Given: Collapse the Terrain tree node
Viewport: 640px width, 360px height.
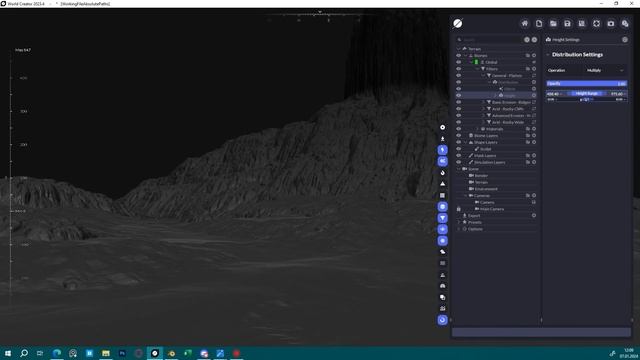Looking at the screenshot, I should [459, 49].
